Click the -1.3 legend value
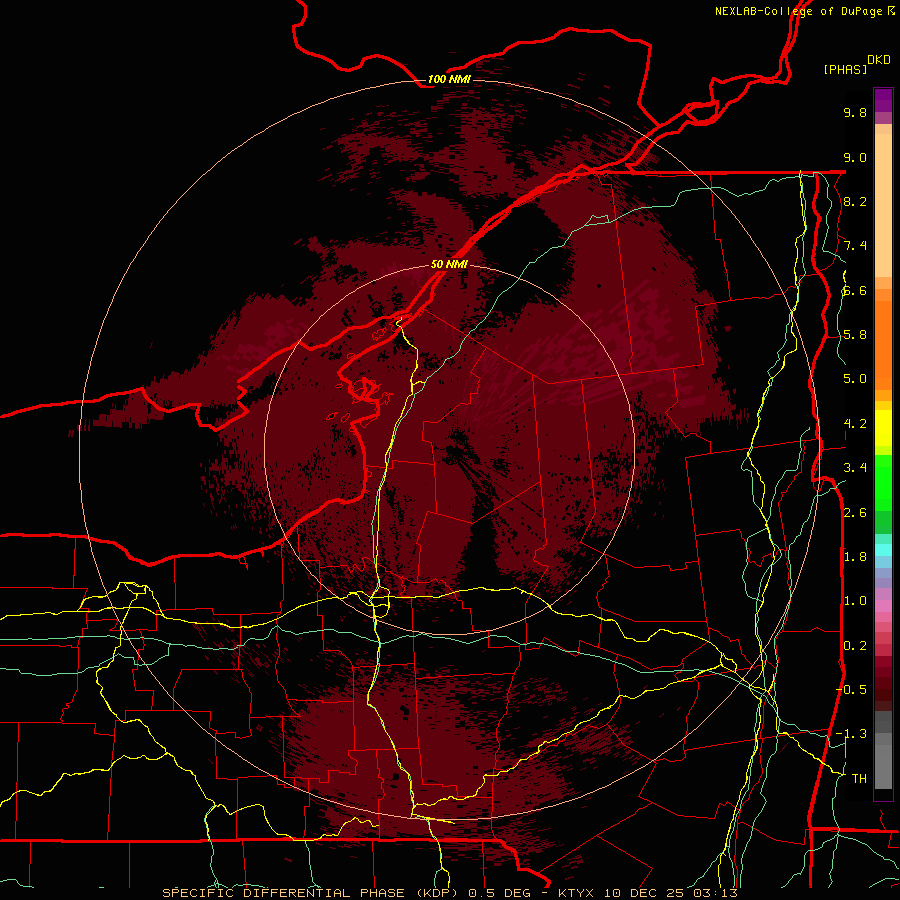 (851, 734)
